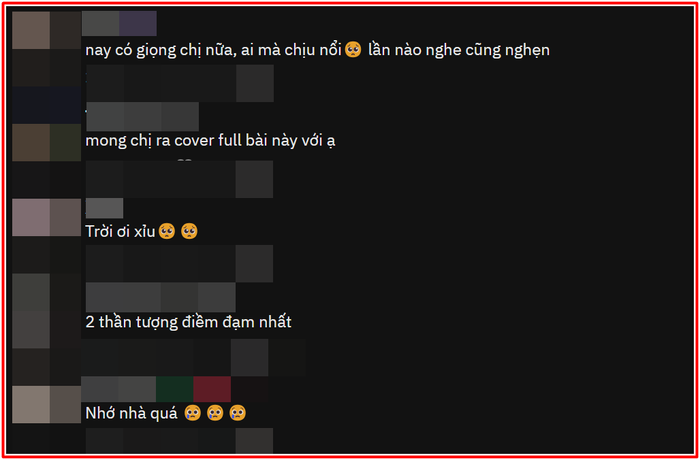Open blurred username above "2 thần tượng điềm đạm nhất"

161,297
